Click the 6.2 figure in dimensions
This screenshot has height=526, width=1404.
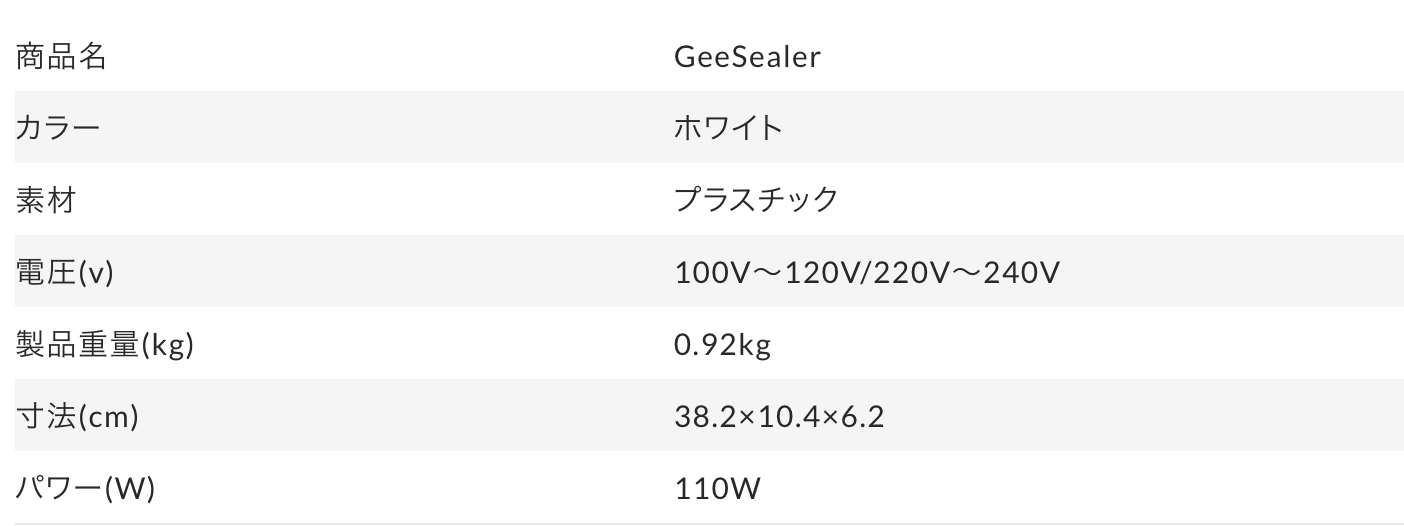coord(865,416)
